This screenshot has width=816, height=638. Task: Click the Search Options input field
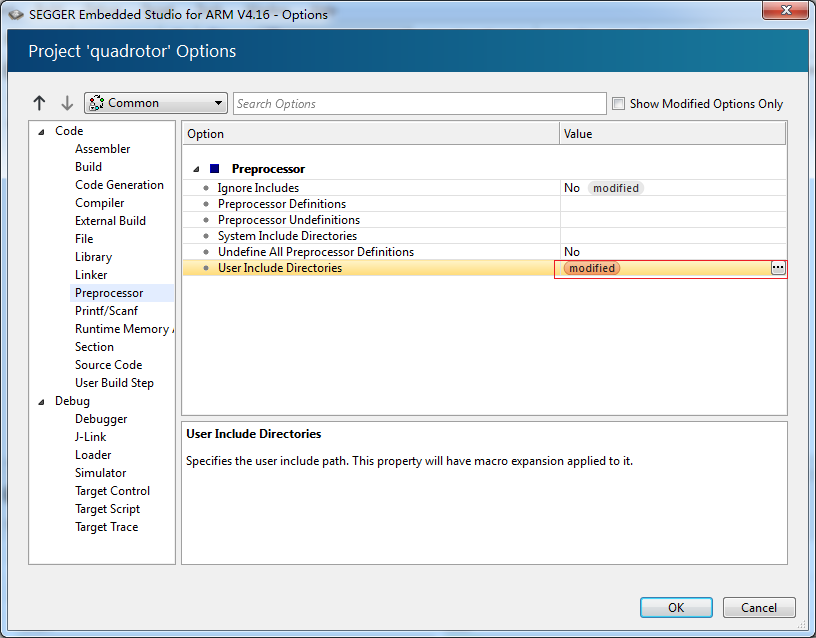(x=419, y=104)
